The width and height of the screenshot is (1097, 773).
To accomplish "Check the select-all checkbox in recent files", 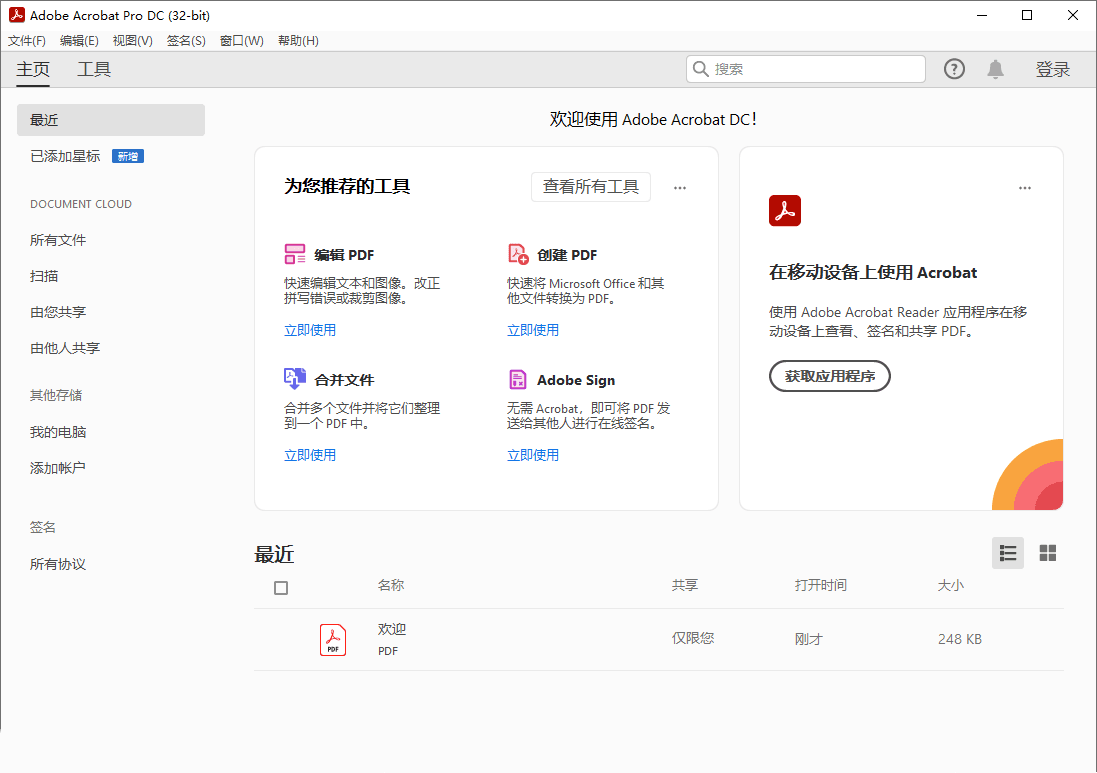I will (x=281, y=587).
